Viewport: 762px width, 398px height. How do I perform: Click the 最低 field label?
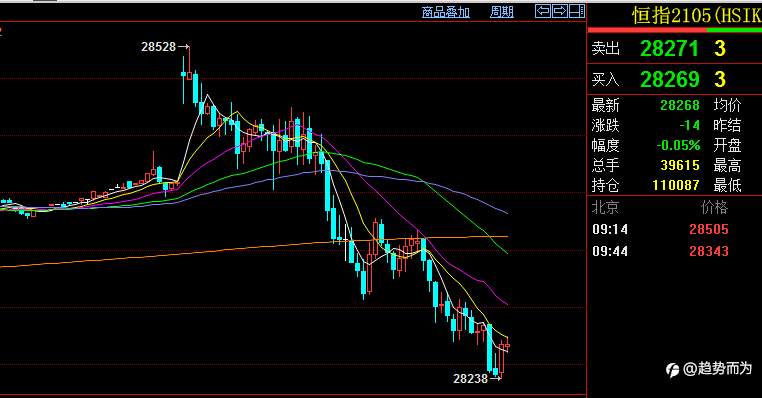727,185
